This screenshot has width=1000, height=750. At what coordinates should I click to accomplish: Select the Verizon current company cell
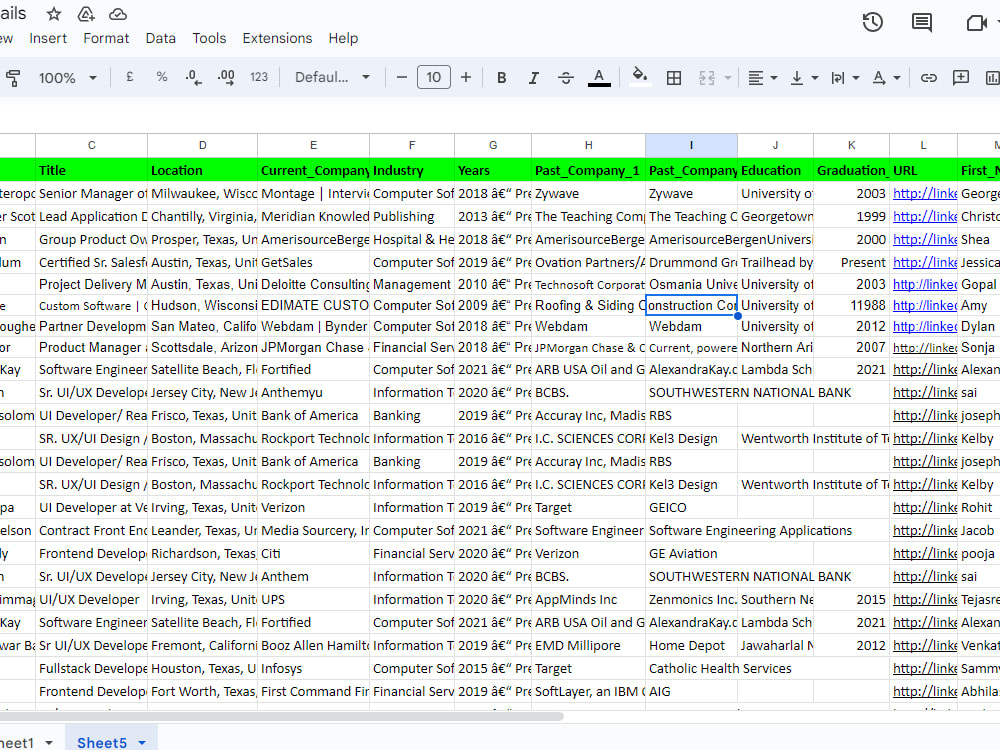pos(313,508)
